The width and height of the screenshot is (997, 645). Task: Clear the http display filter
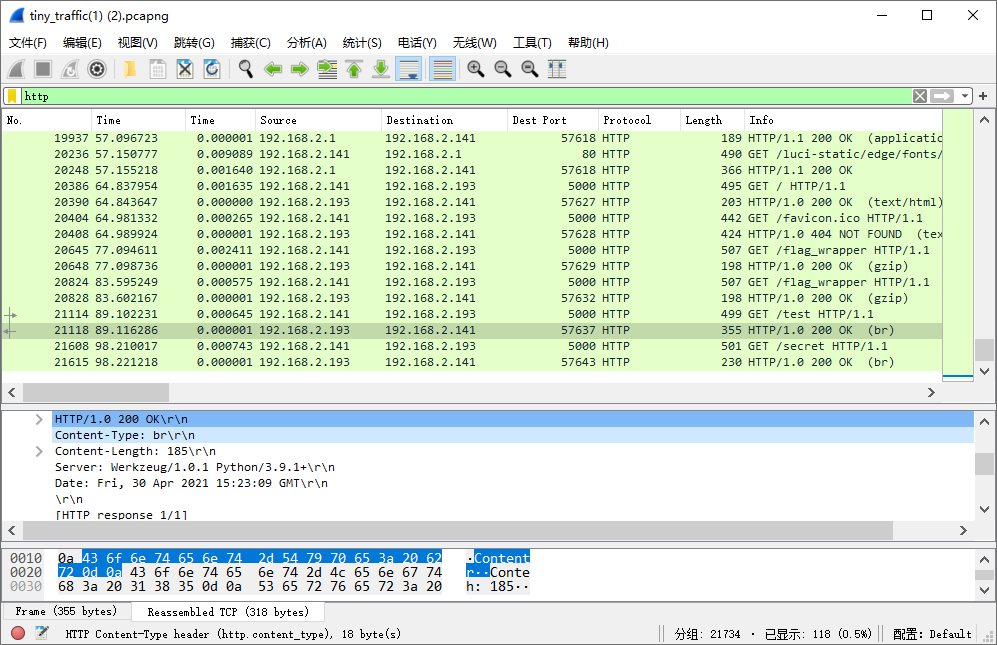919,96
